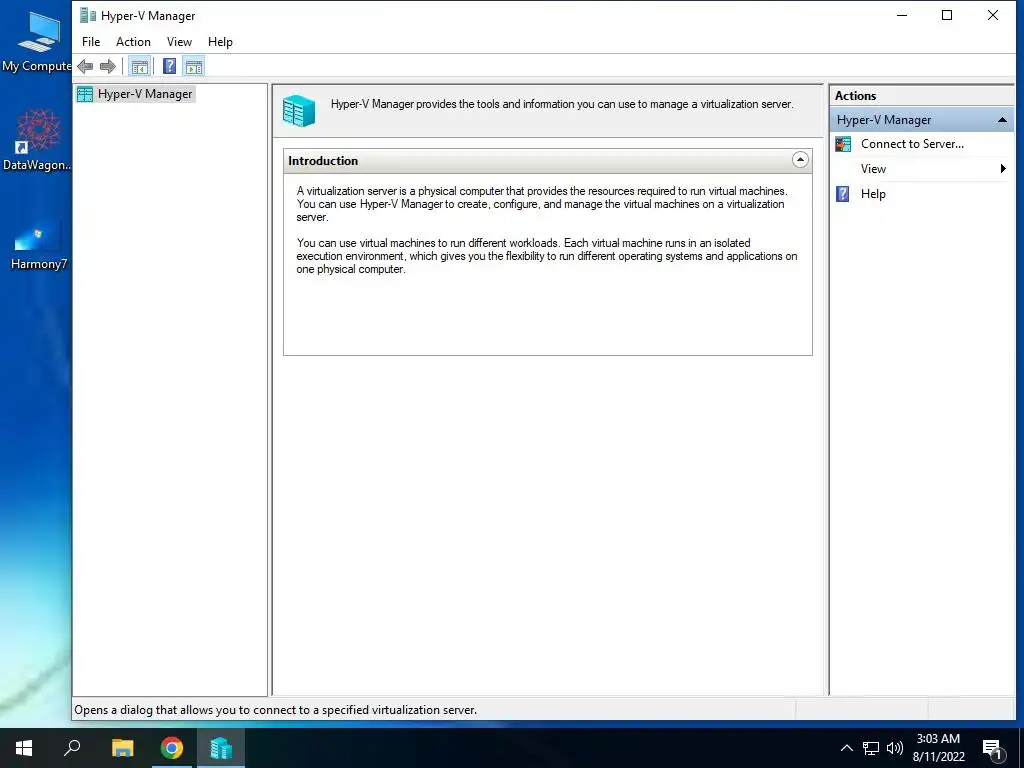Maximize the Hyper-V Manager window

coord(947,15)
